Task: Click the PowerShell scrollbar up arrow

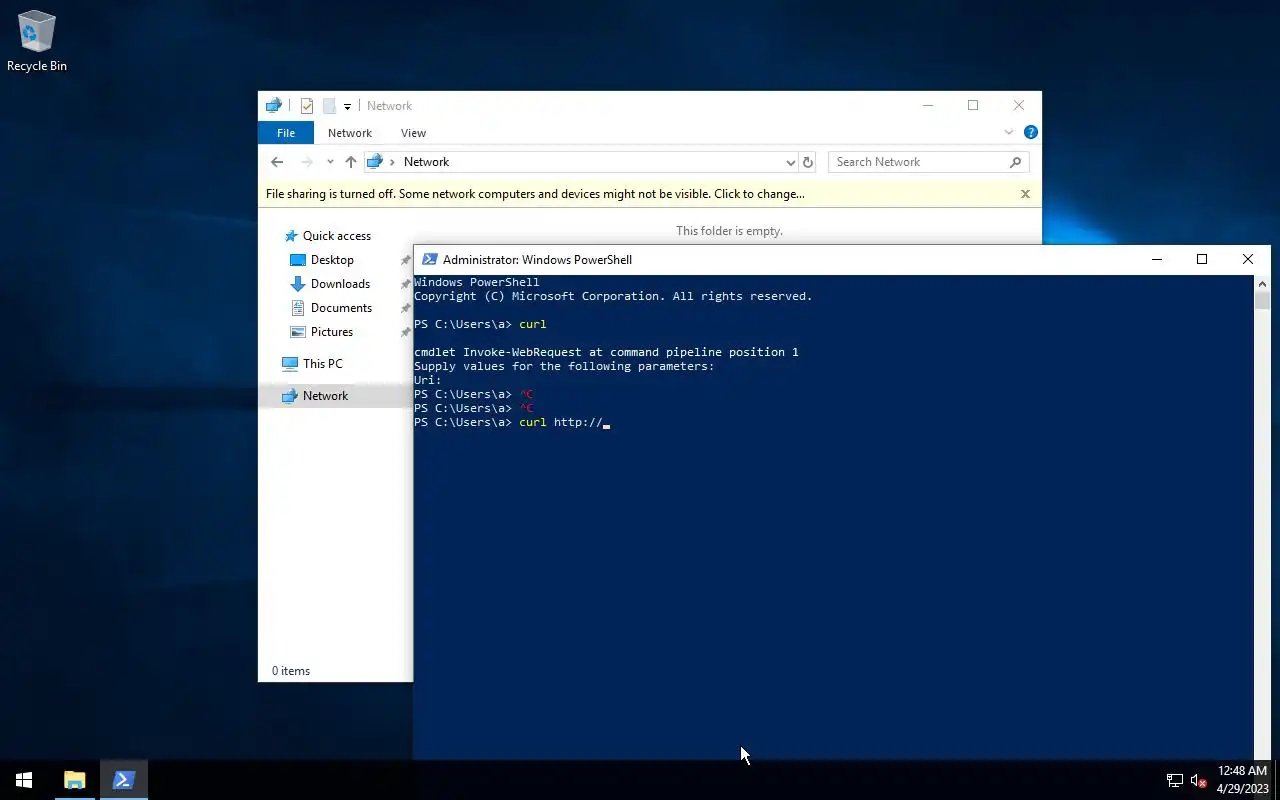Action: click(x=1263, y=283)
